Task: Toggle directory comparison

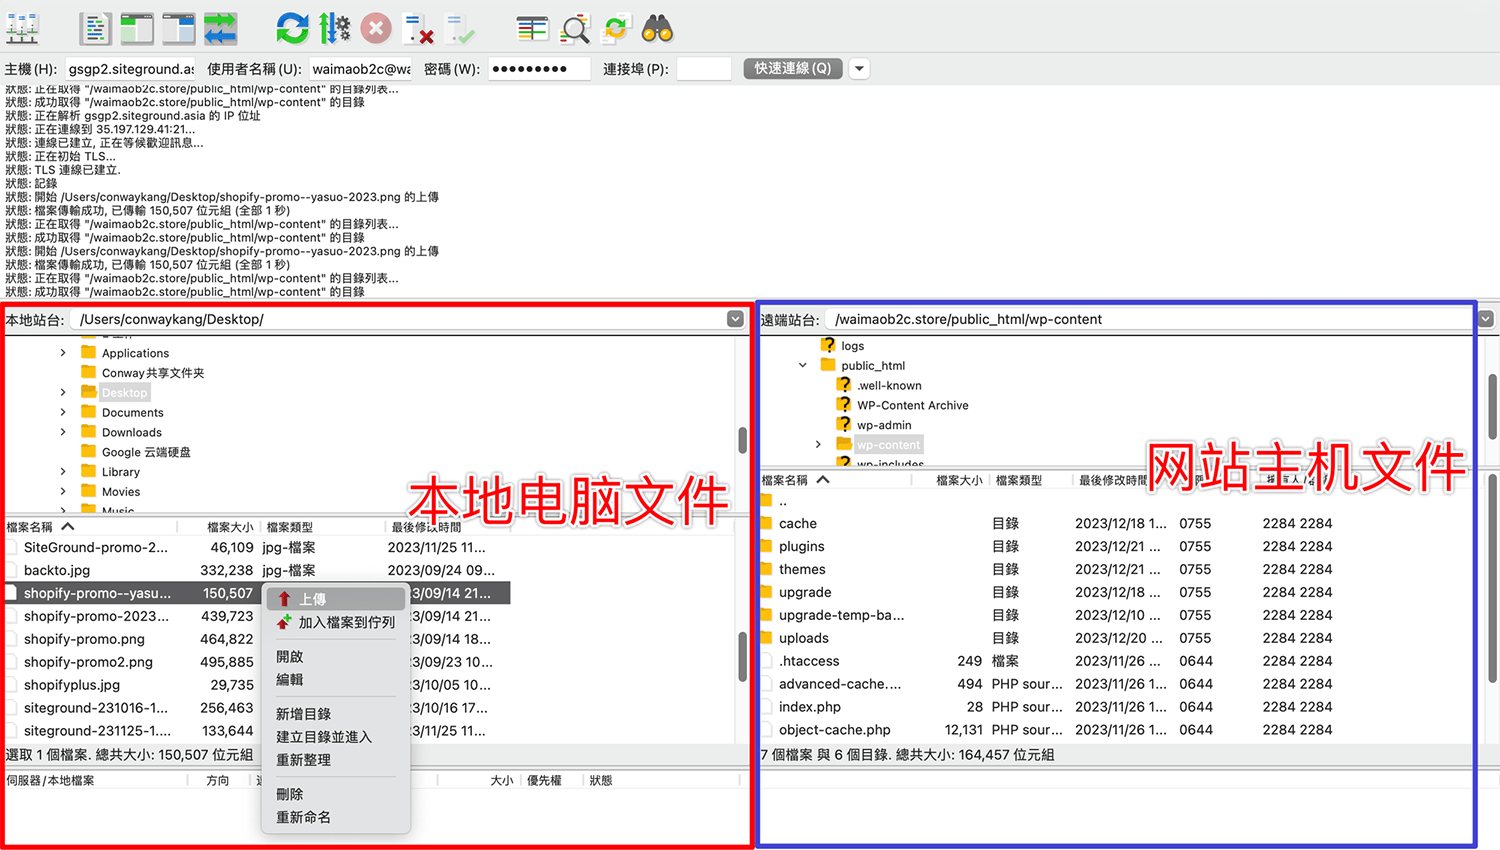Action: 574,28
